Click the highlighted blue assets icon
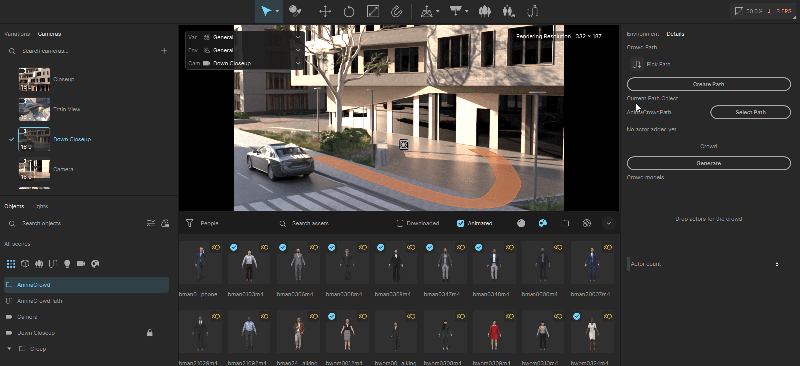This screenshot has width=800, height=366. 543,223
